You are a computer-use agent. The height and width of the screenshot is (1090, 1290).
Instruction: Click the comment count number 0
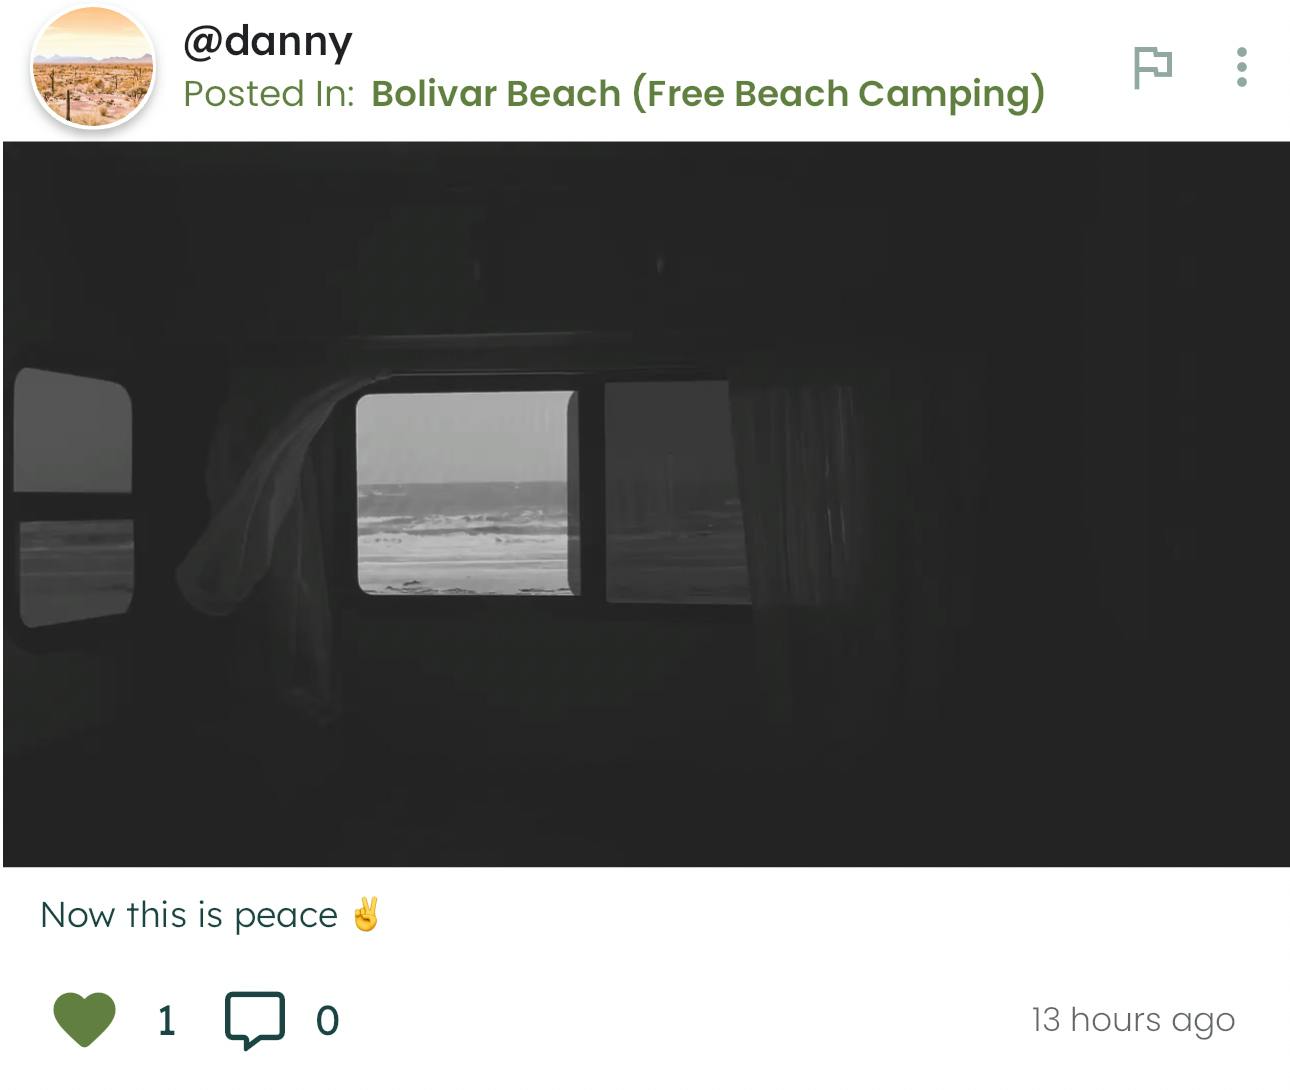pos(327,1021)
